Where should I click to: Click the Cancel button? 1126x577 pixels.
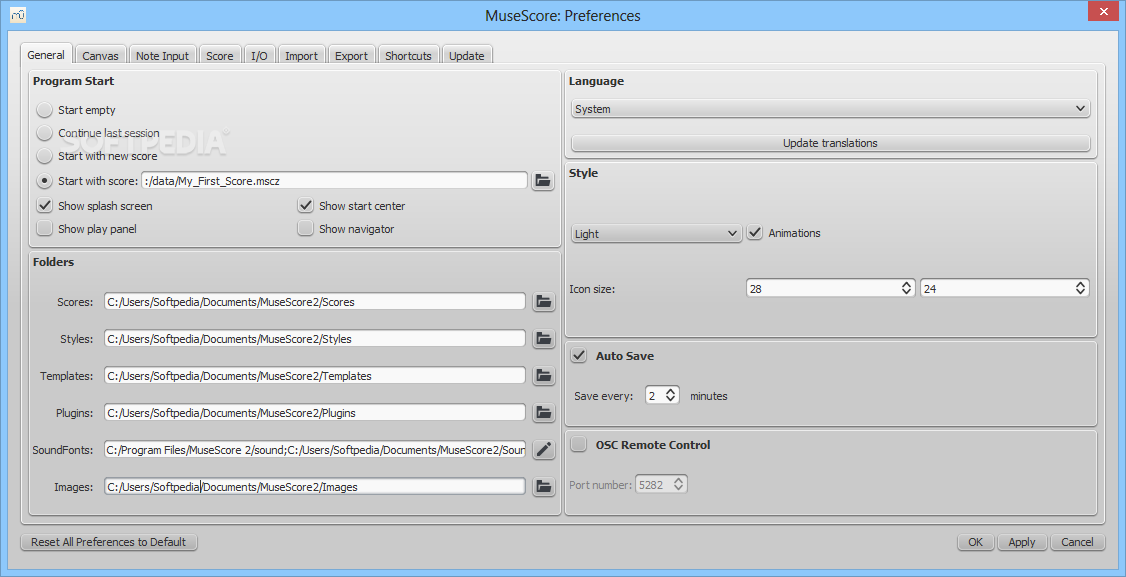pos(1077,542)
